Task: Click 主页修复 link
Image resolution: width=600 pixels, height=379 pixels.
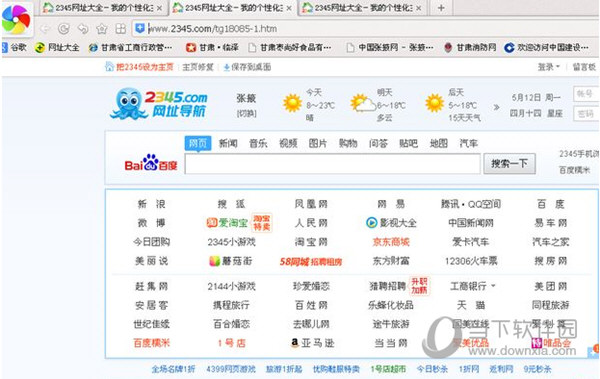Action: point(197,67)
